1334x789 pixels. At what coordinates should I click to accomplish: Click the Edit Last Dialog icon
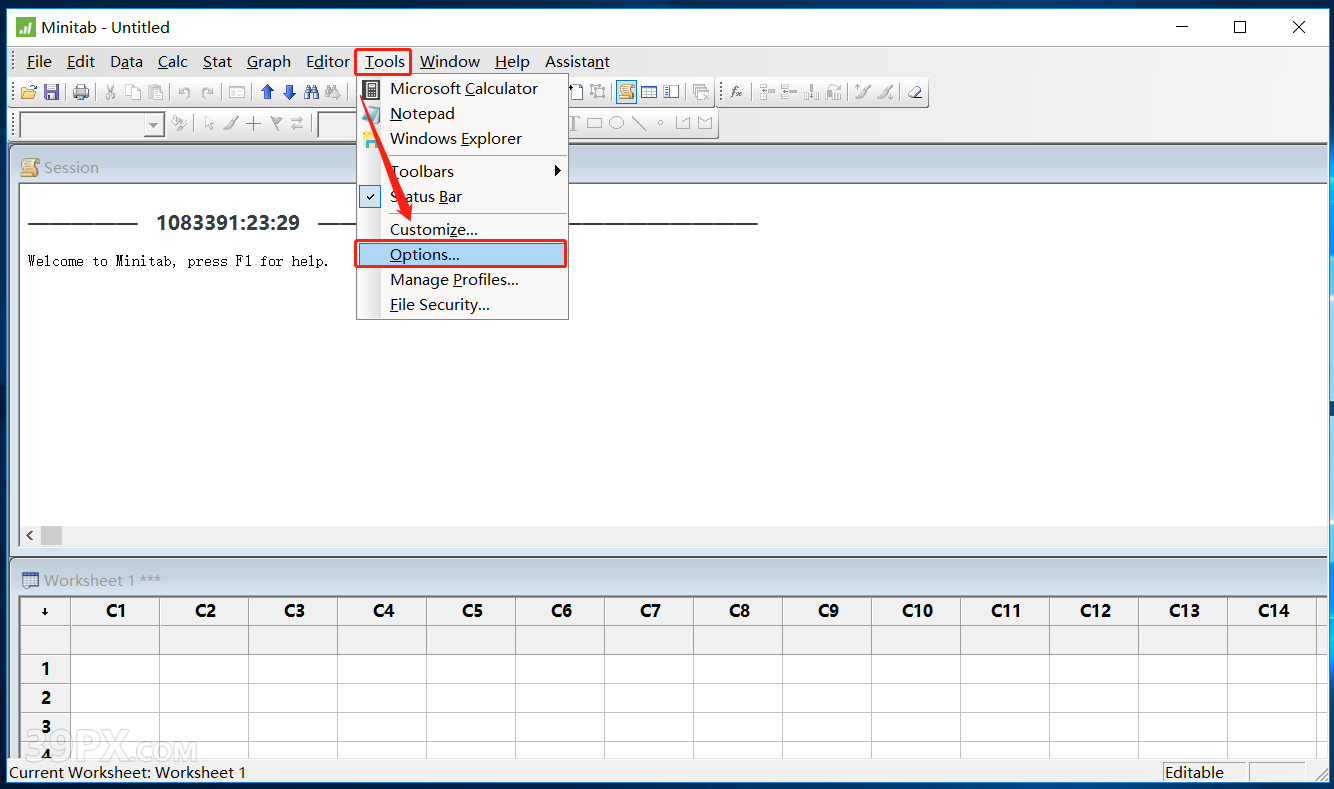pyautogui.click(x=237, y=92)
